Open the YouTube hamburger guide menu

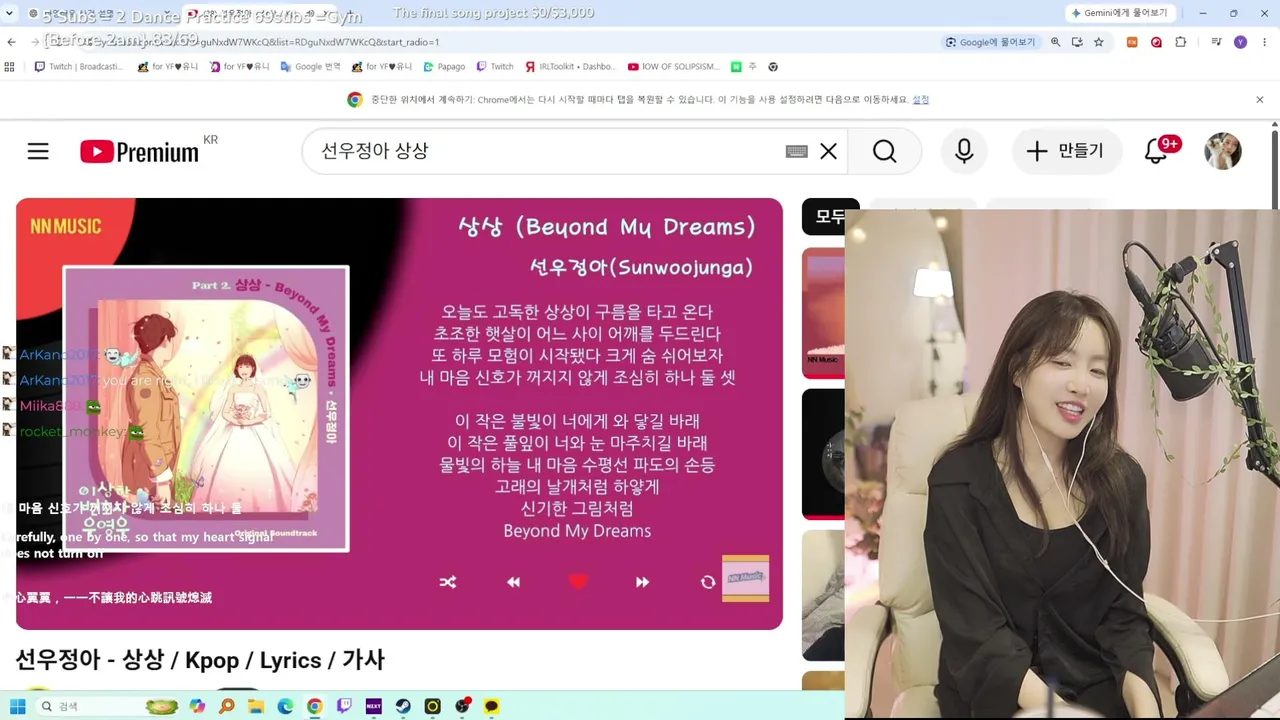coord(38,151)
